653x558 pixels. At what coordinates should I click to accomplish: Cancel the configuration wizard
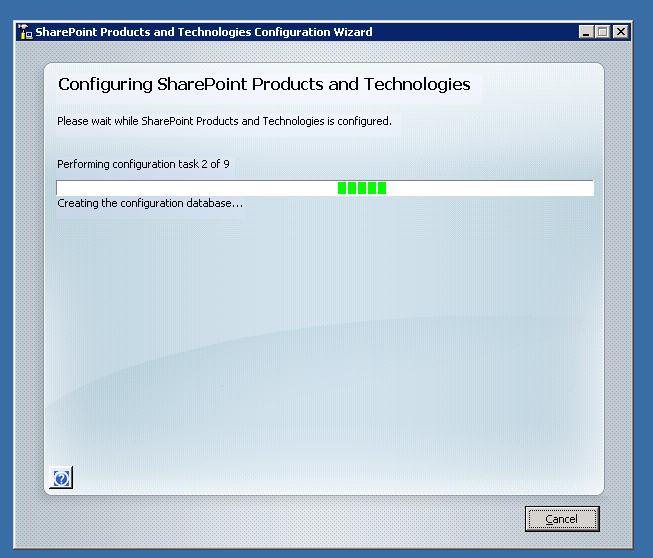[x=562, y=519]
